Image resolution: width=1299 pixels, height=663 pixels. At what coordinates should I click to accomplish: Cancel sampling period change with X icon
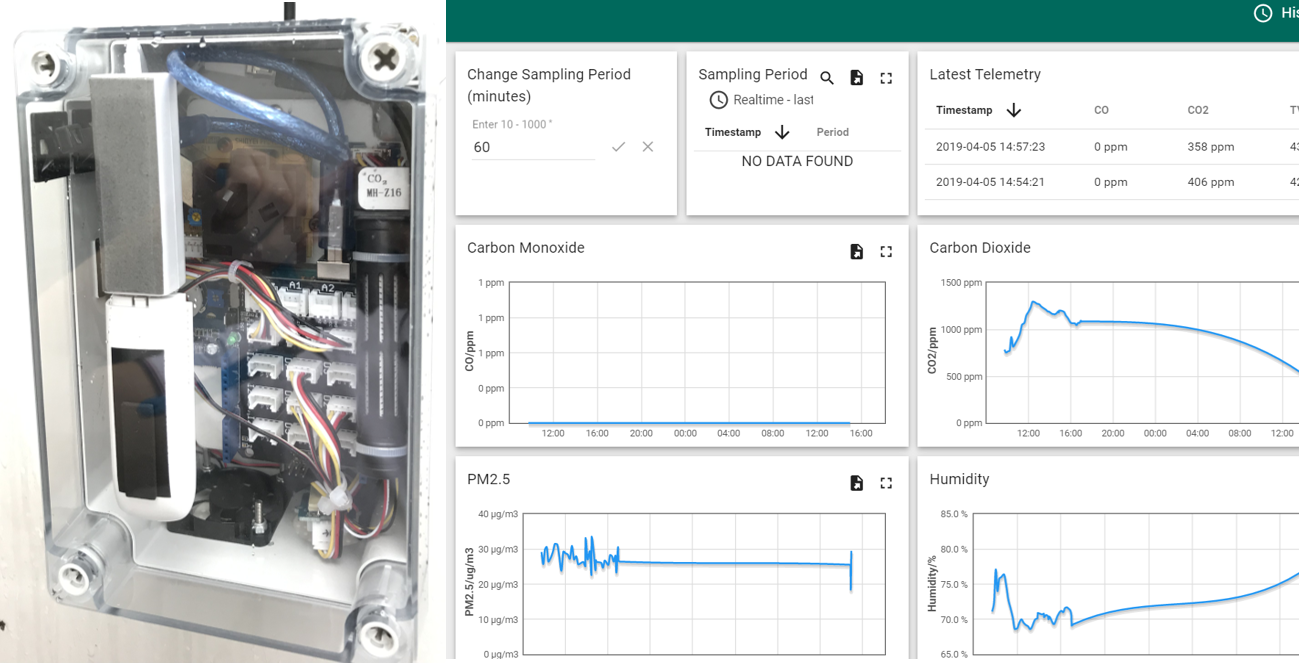(x=648, y=147)
